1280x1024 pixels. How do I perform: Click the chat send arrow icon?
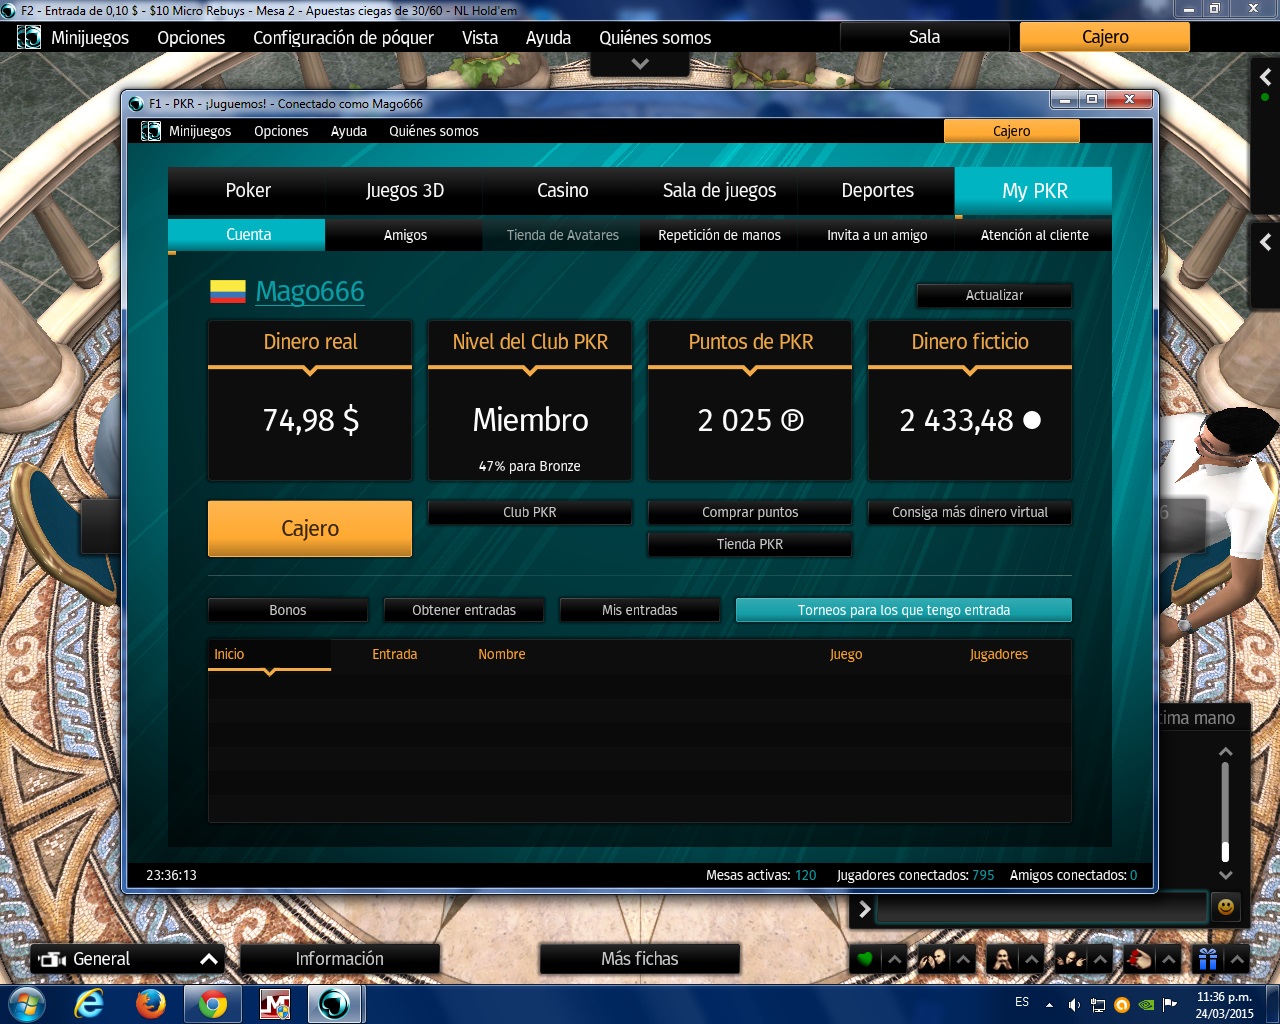tap(865, 909)
